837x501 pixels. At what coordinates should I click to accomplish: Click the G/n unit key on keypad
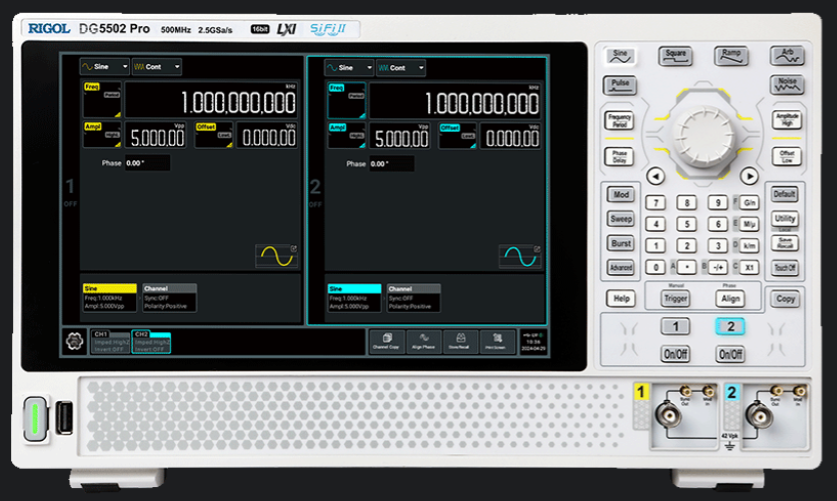[749, 203]
